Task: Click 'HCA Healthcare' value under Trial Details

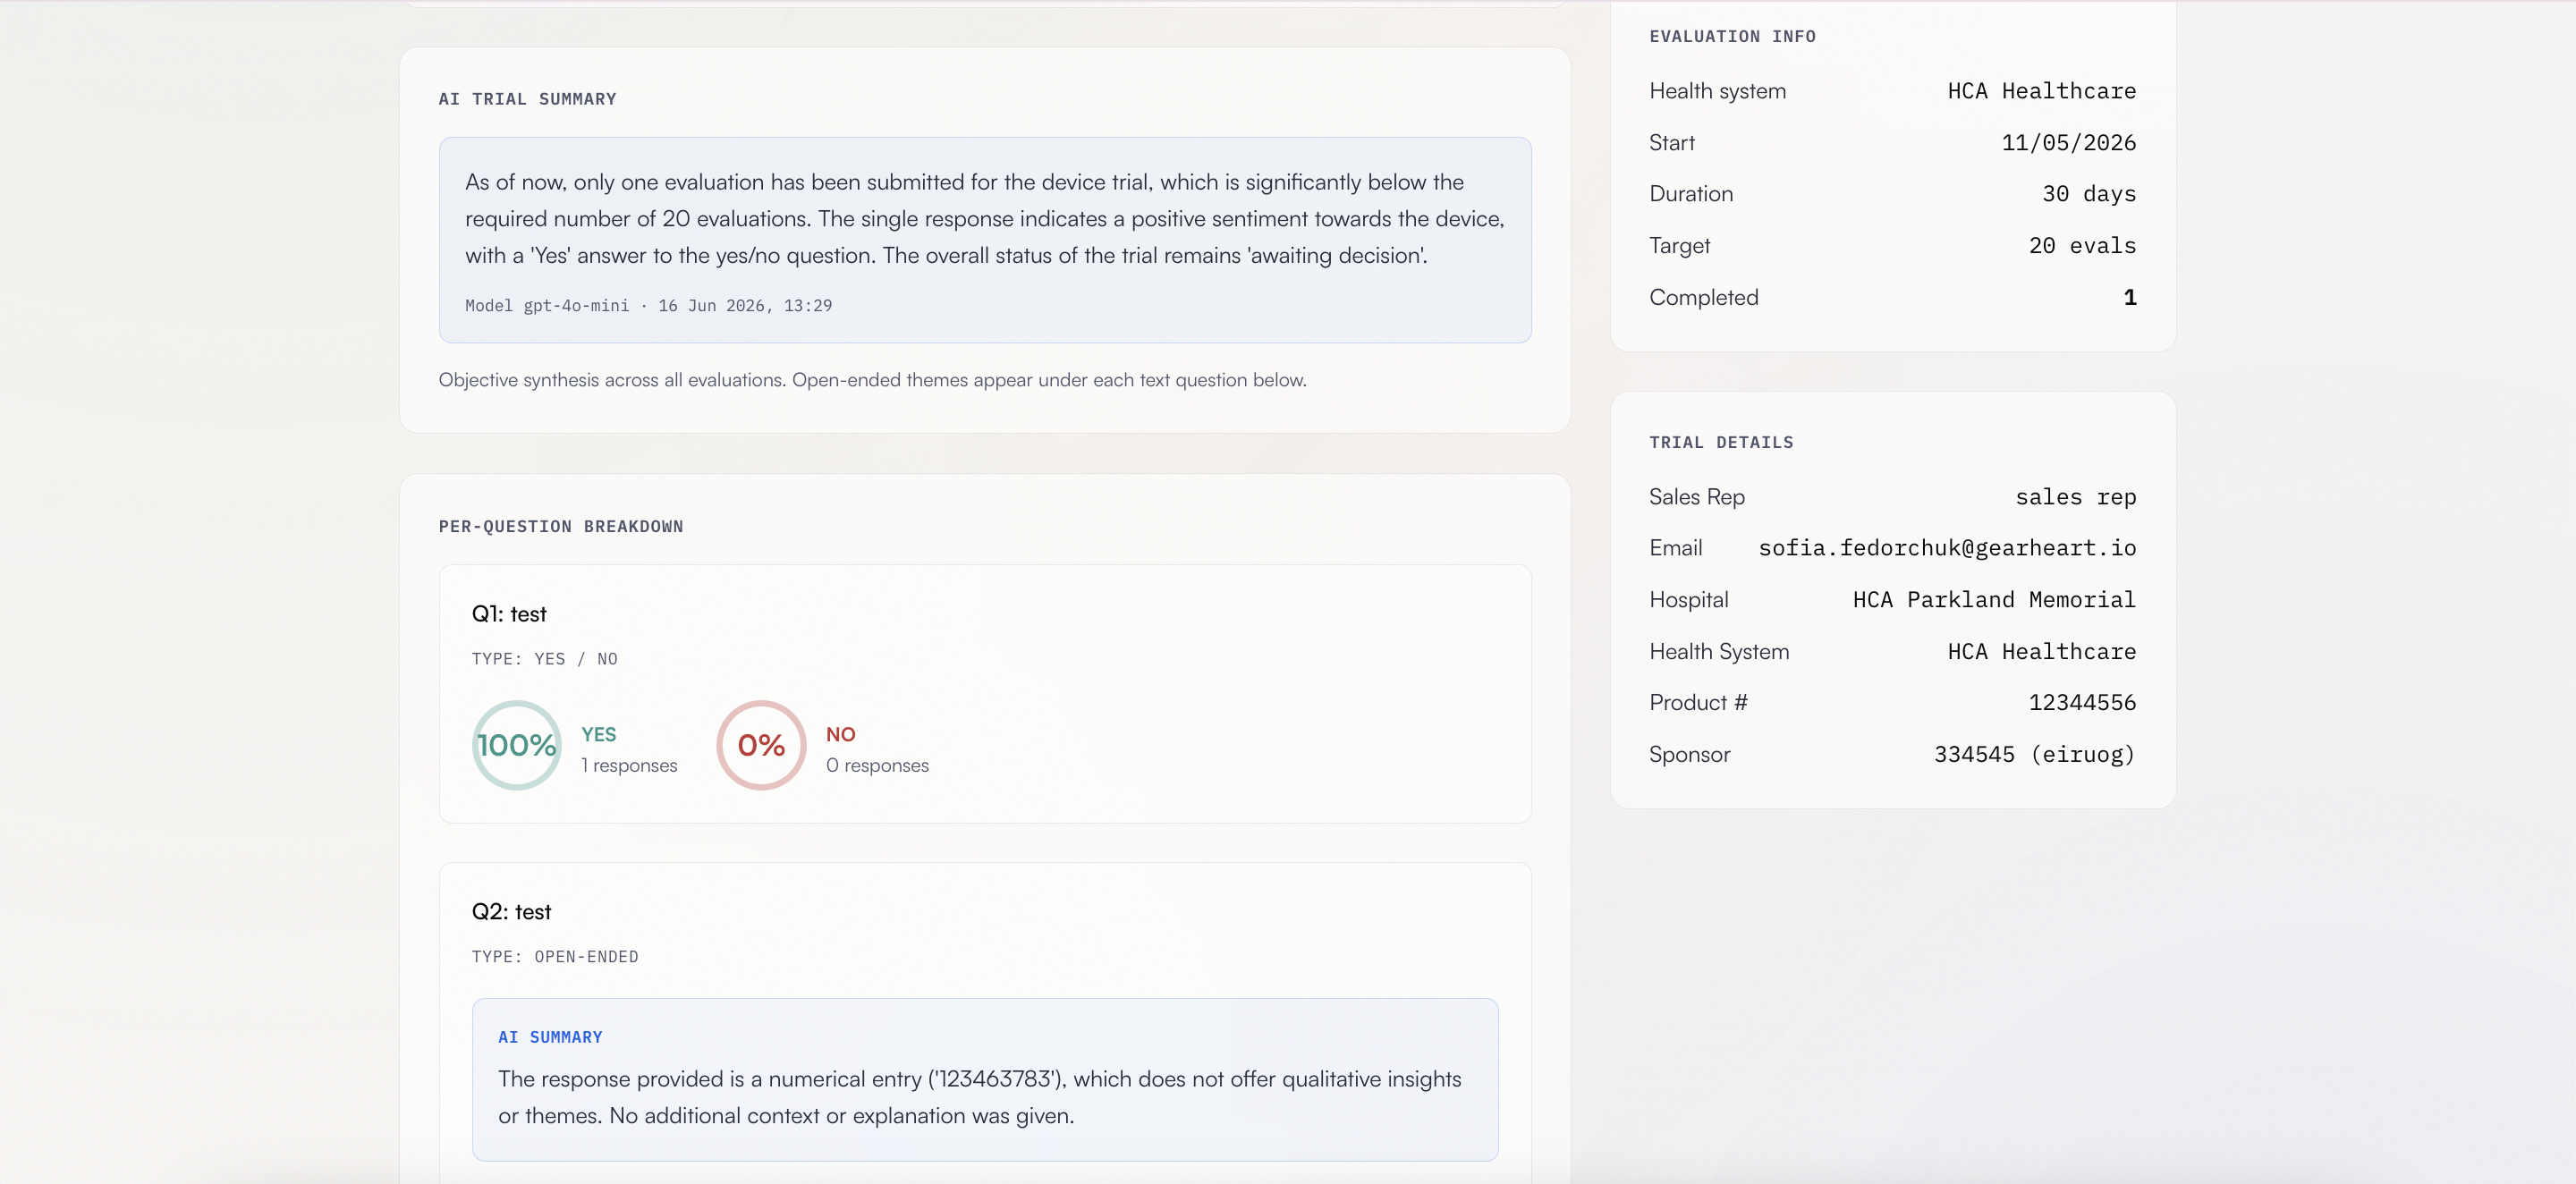Action: [x=2041, y=652]
